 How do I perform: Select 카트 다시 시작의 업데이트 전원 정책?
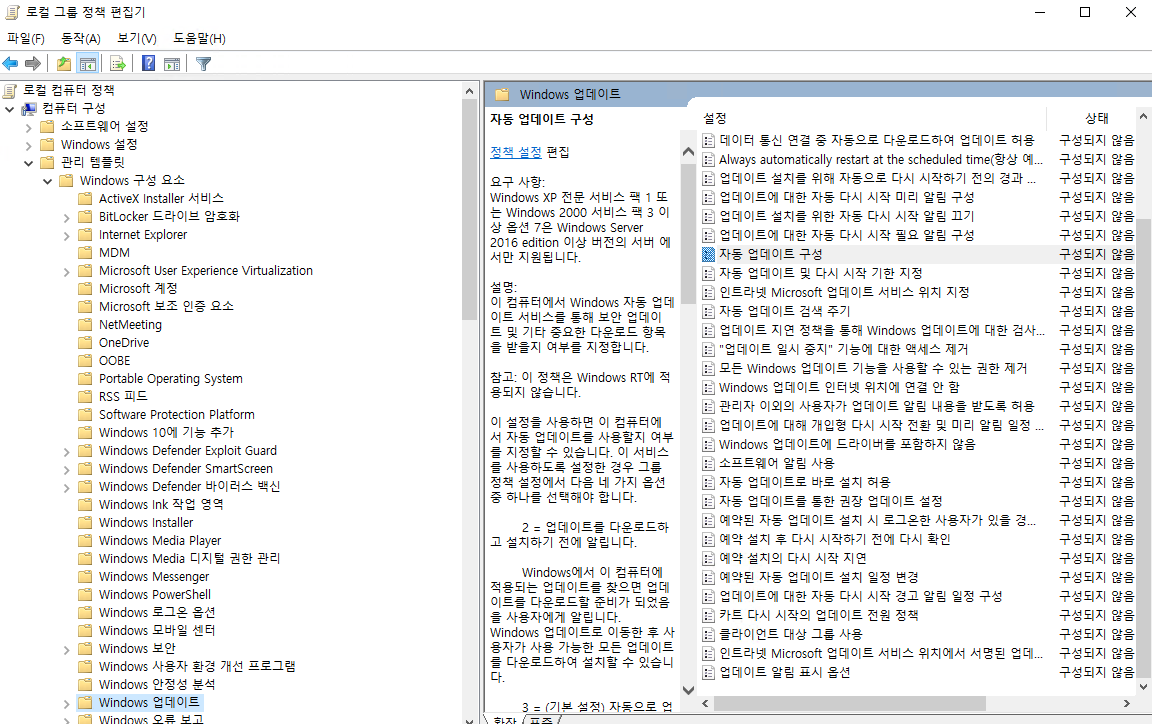point(818,615)
